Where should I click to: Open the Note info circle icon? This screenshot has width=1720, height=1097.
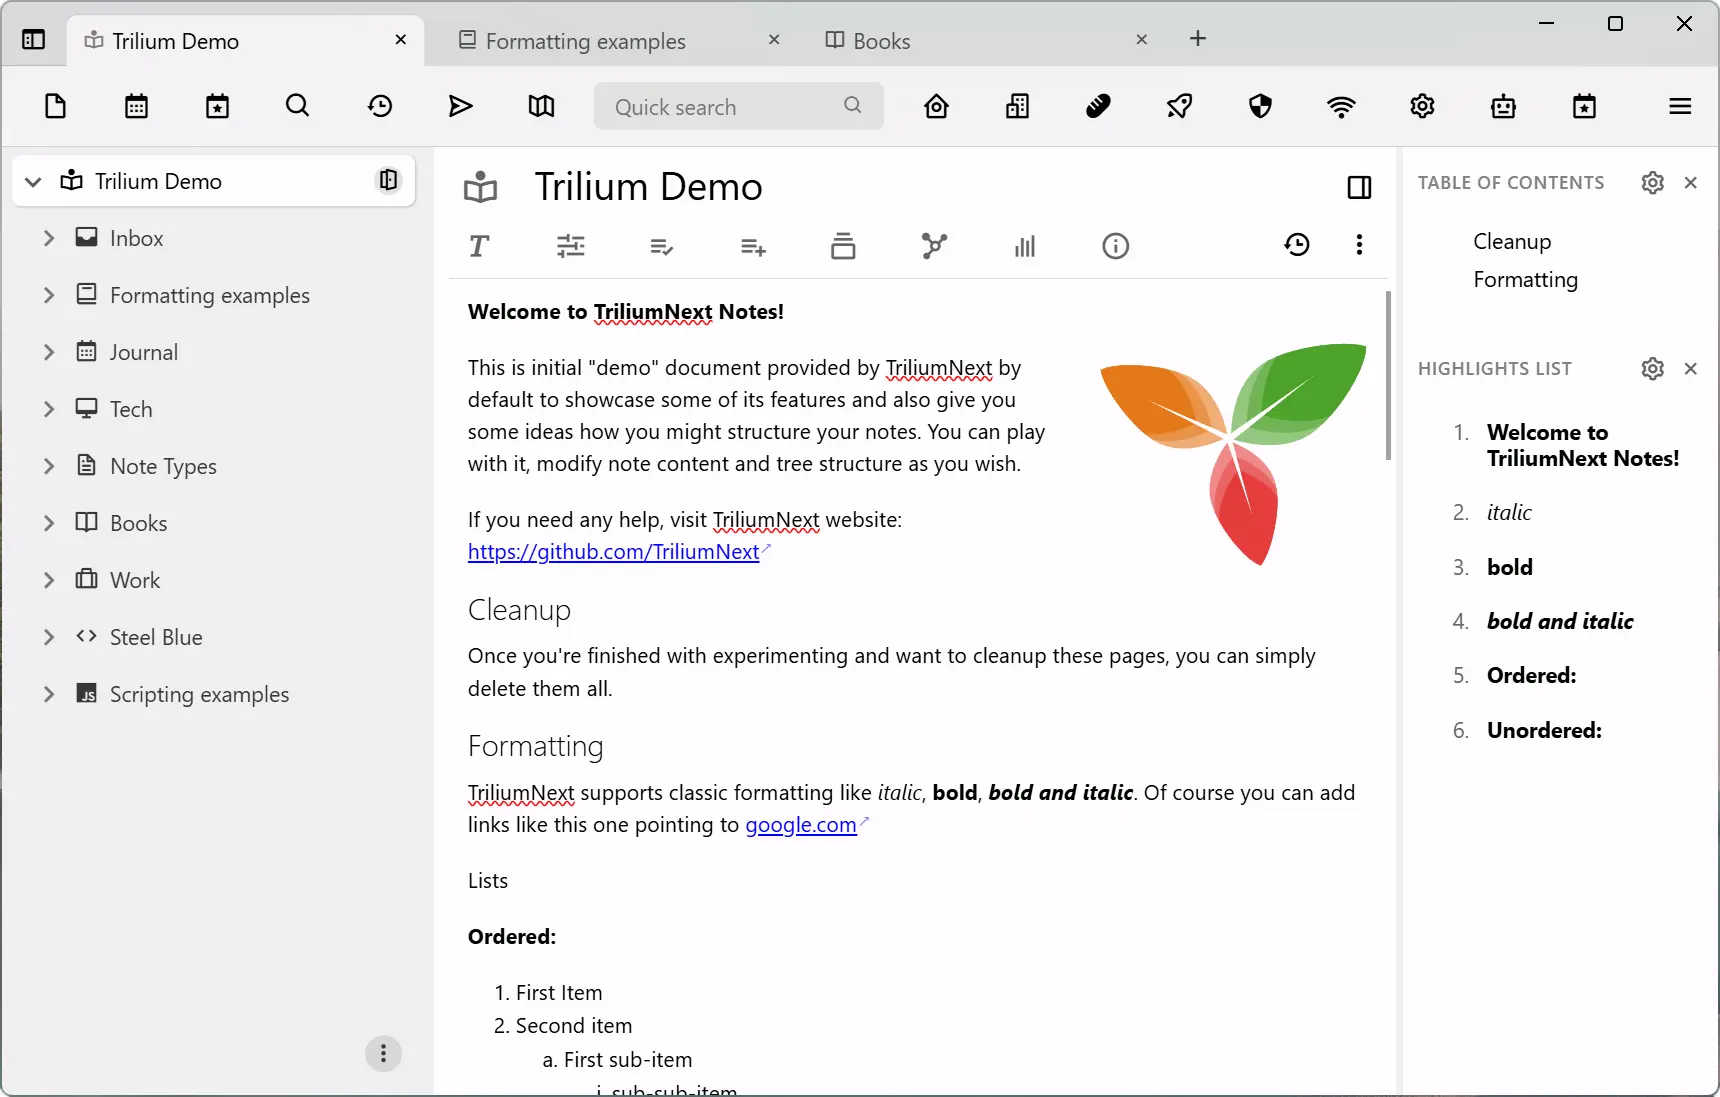click(x=1115, y=246)
